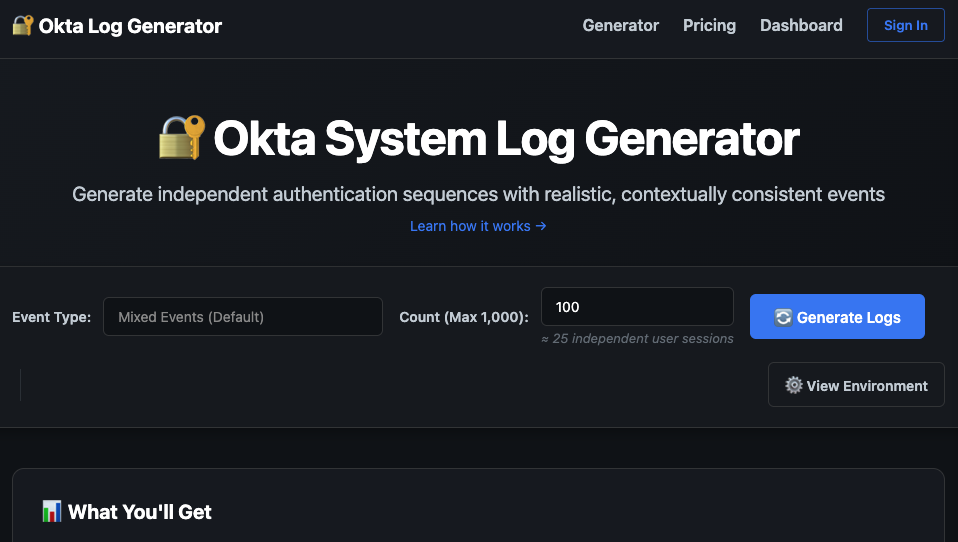Follow the Learn how it works link
Screen dimensions: 958x542
478,226
